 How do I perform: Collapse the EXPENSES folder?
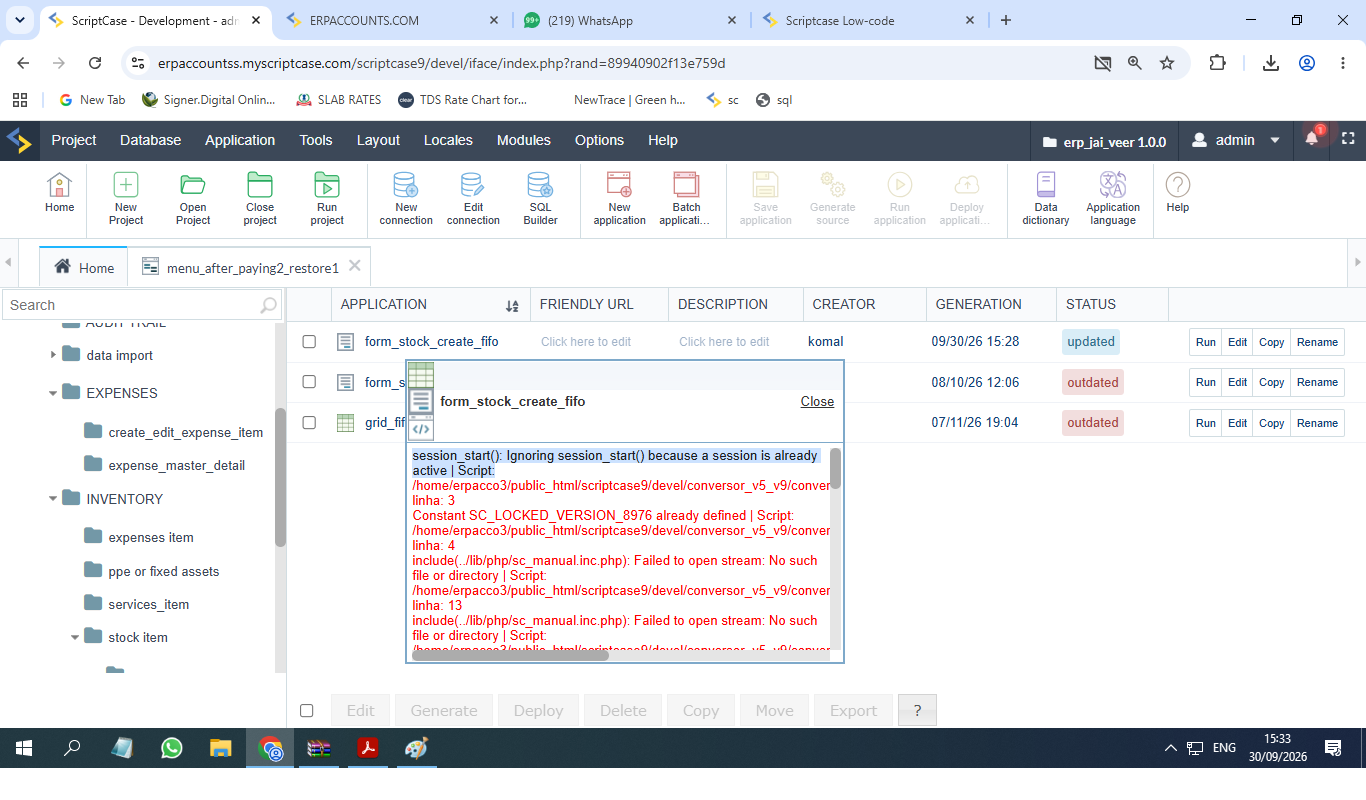coord(53,393)
